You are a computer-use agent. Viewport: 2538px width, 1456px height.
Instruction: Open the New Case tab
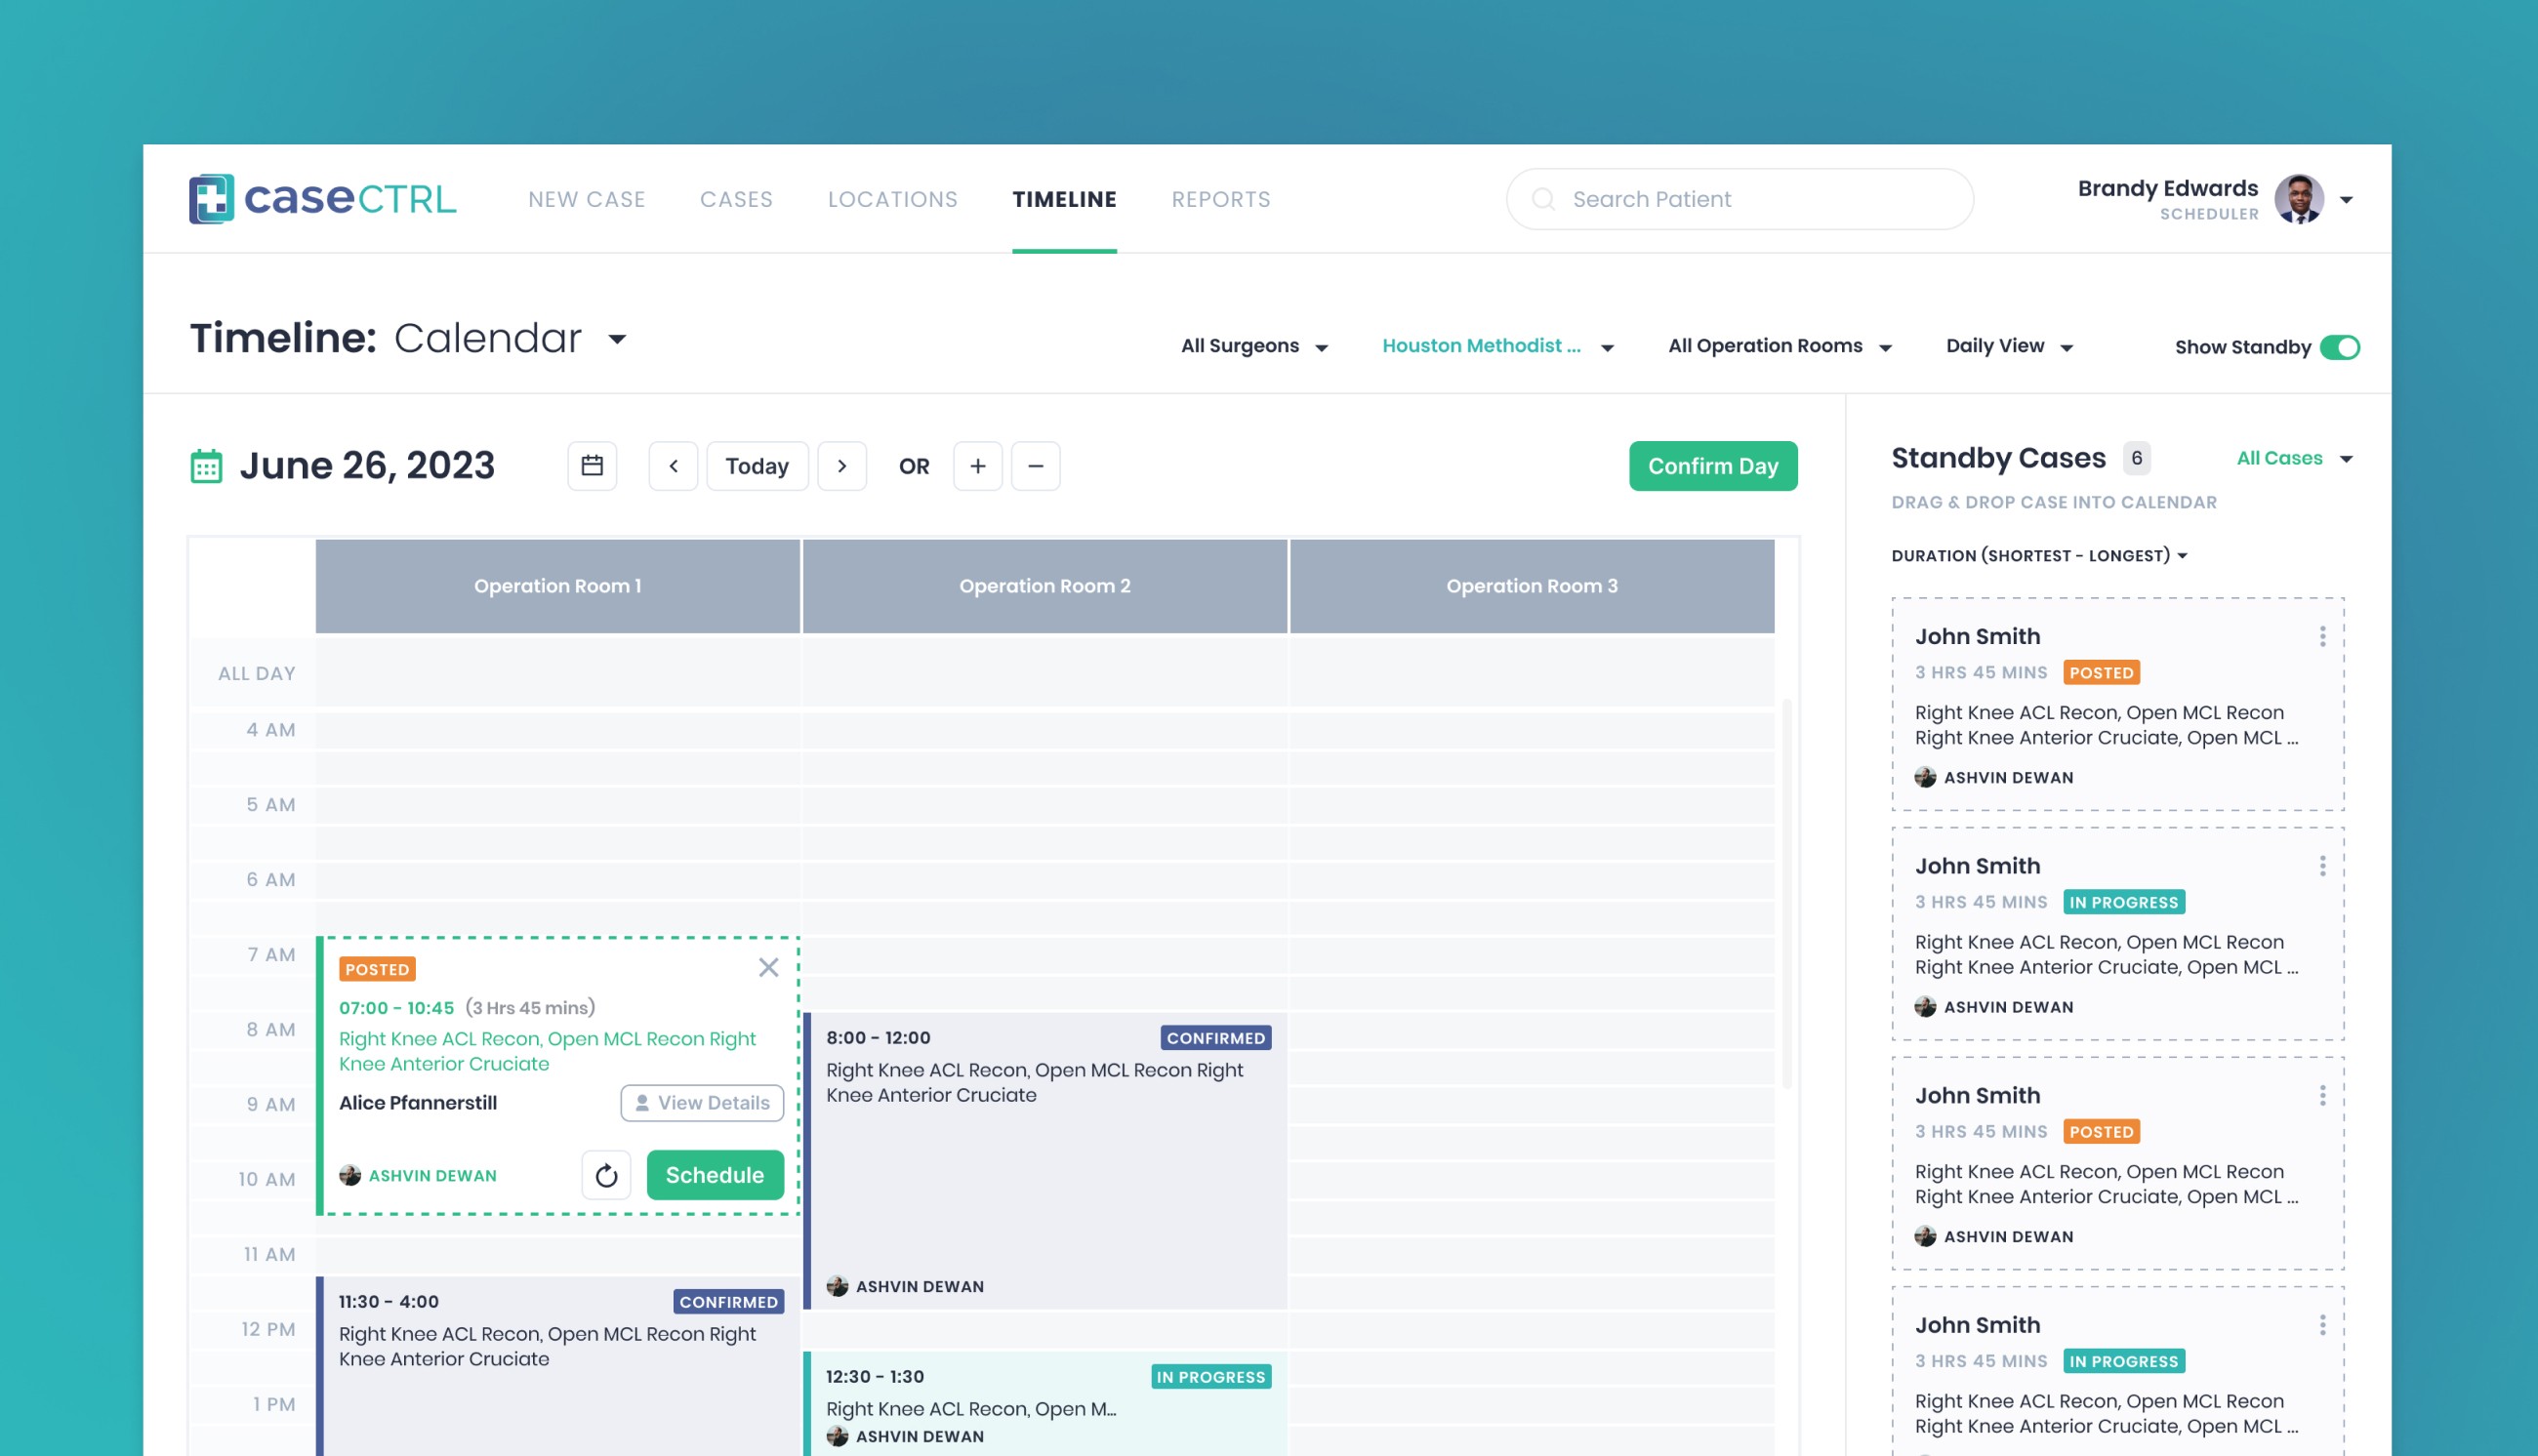click(586, 199)
